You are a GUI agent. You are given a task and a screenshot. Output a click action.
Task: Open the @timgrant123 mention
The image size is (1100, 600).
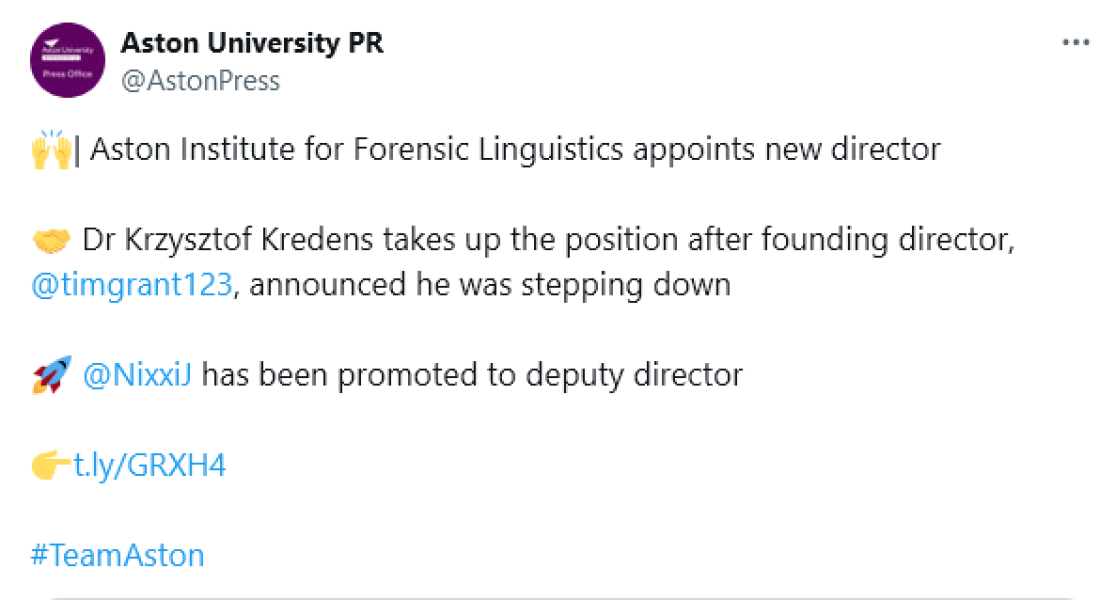pos(132,285)
